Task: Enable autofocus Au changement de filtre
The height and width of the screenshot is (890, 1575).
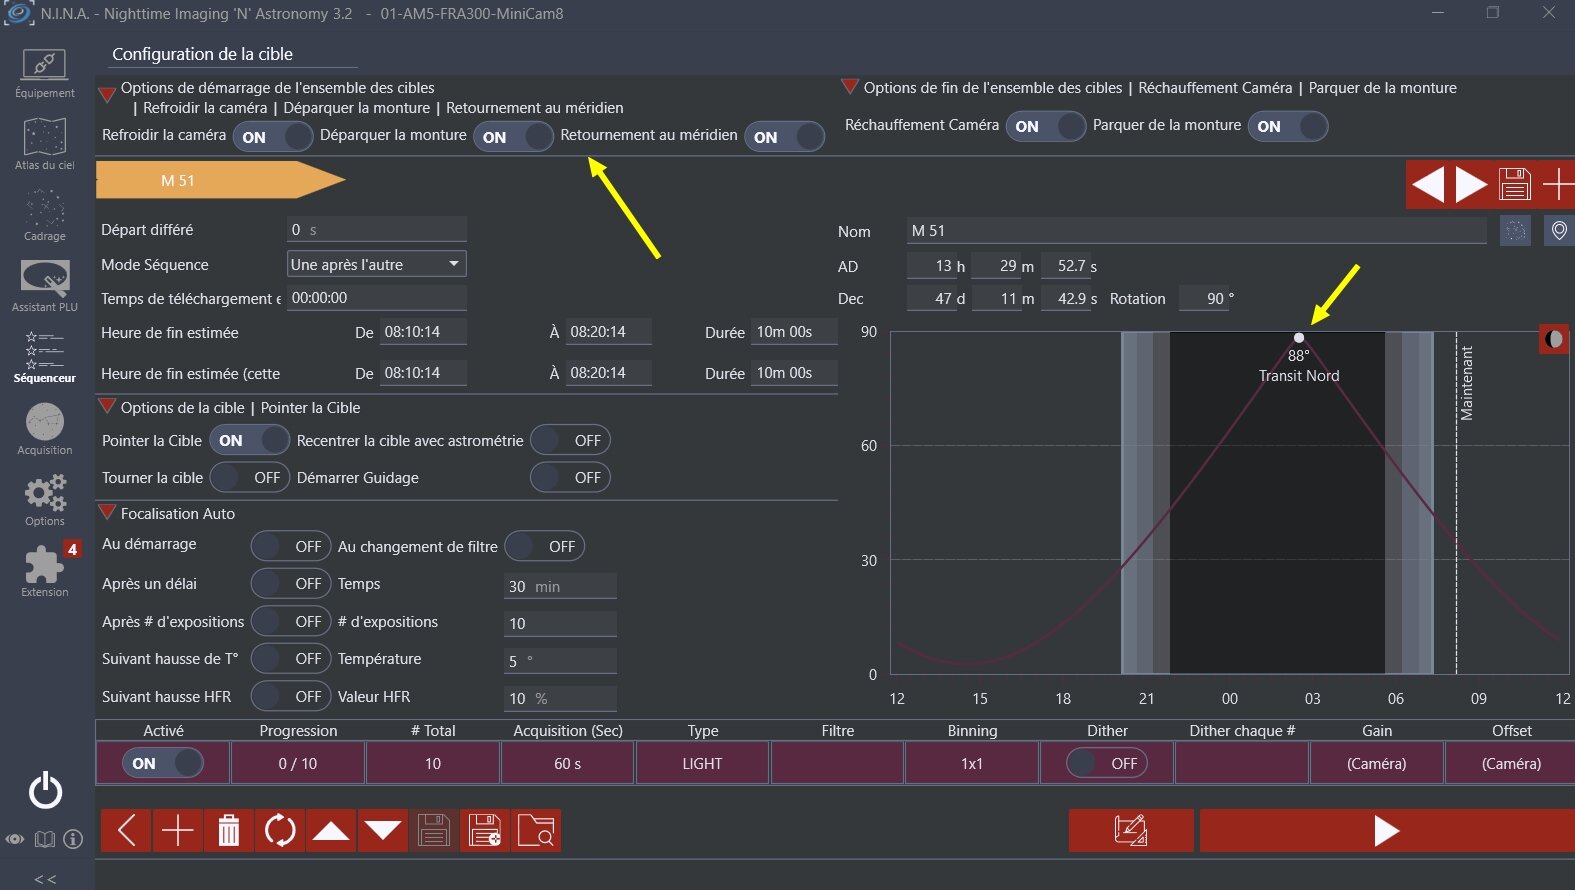Action: (x=545, y=546)
